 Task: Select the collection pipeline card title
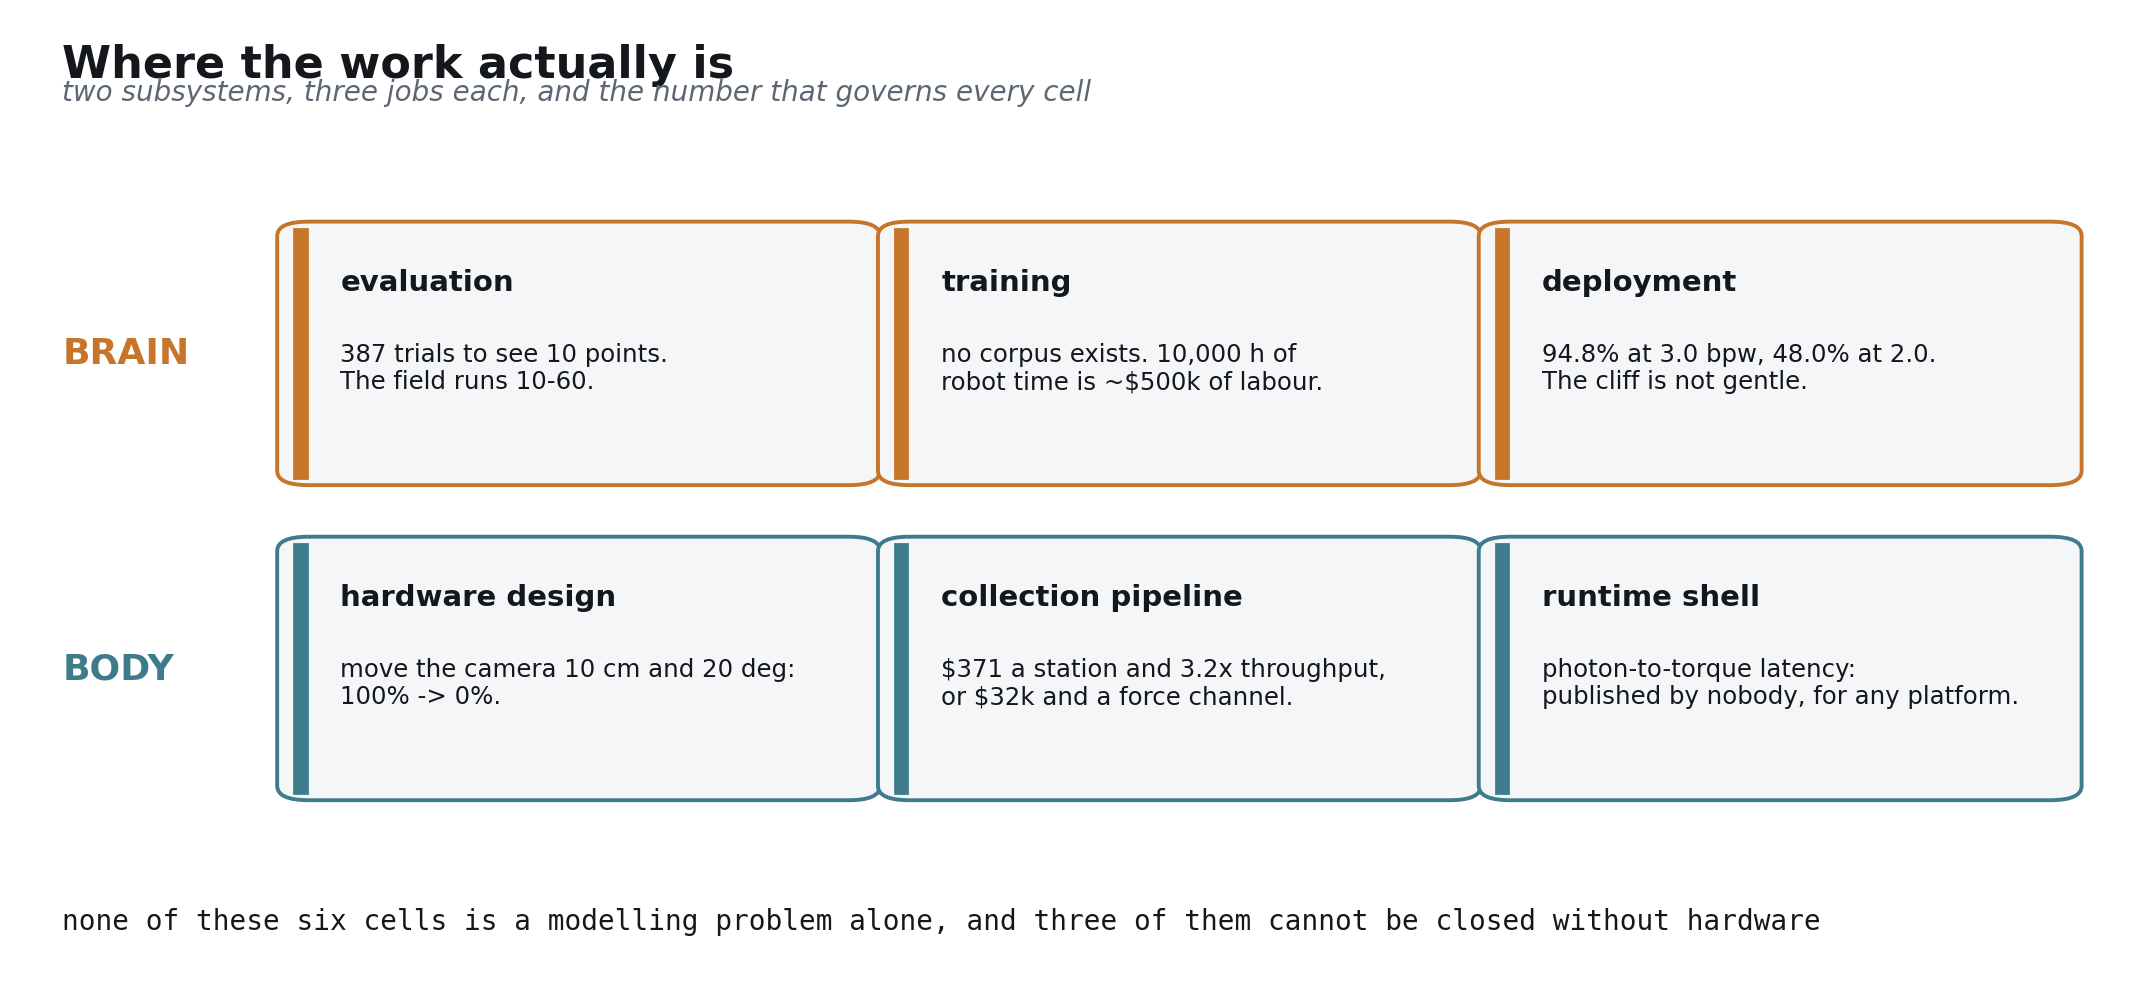(1091, 598)
